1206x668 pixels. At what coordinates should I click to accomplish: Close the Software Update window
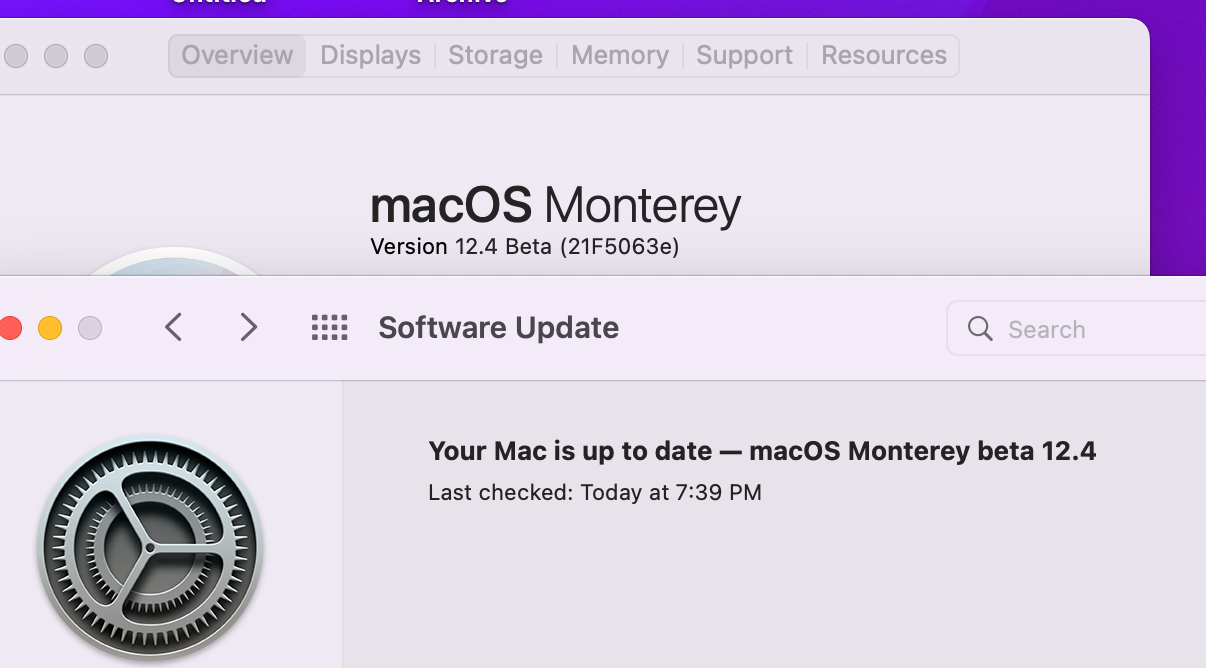coord(10,328)
